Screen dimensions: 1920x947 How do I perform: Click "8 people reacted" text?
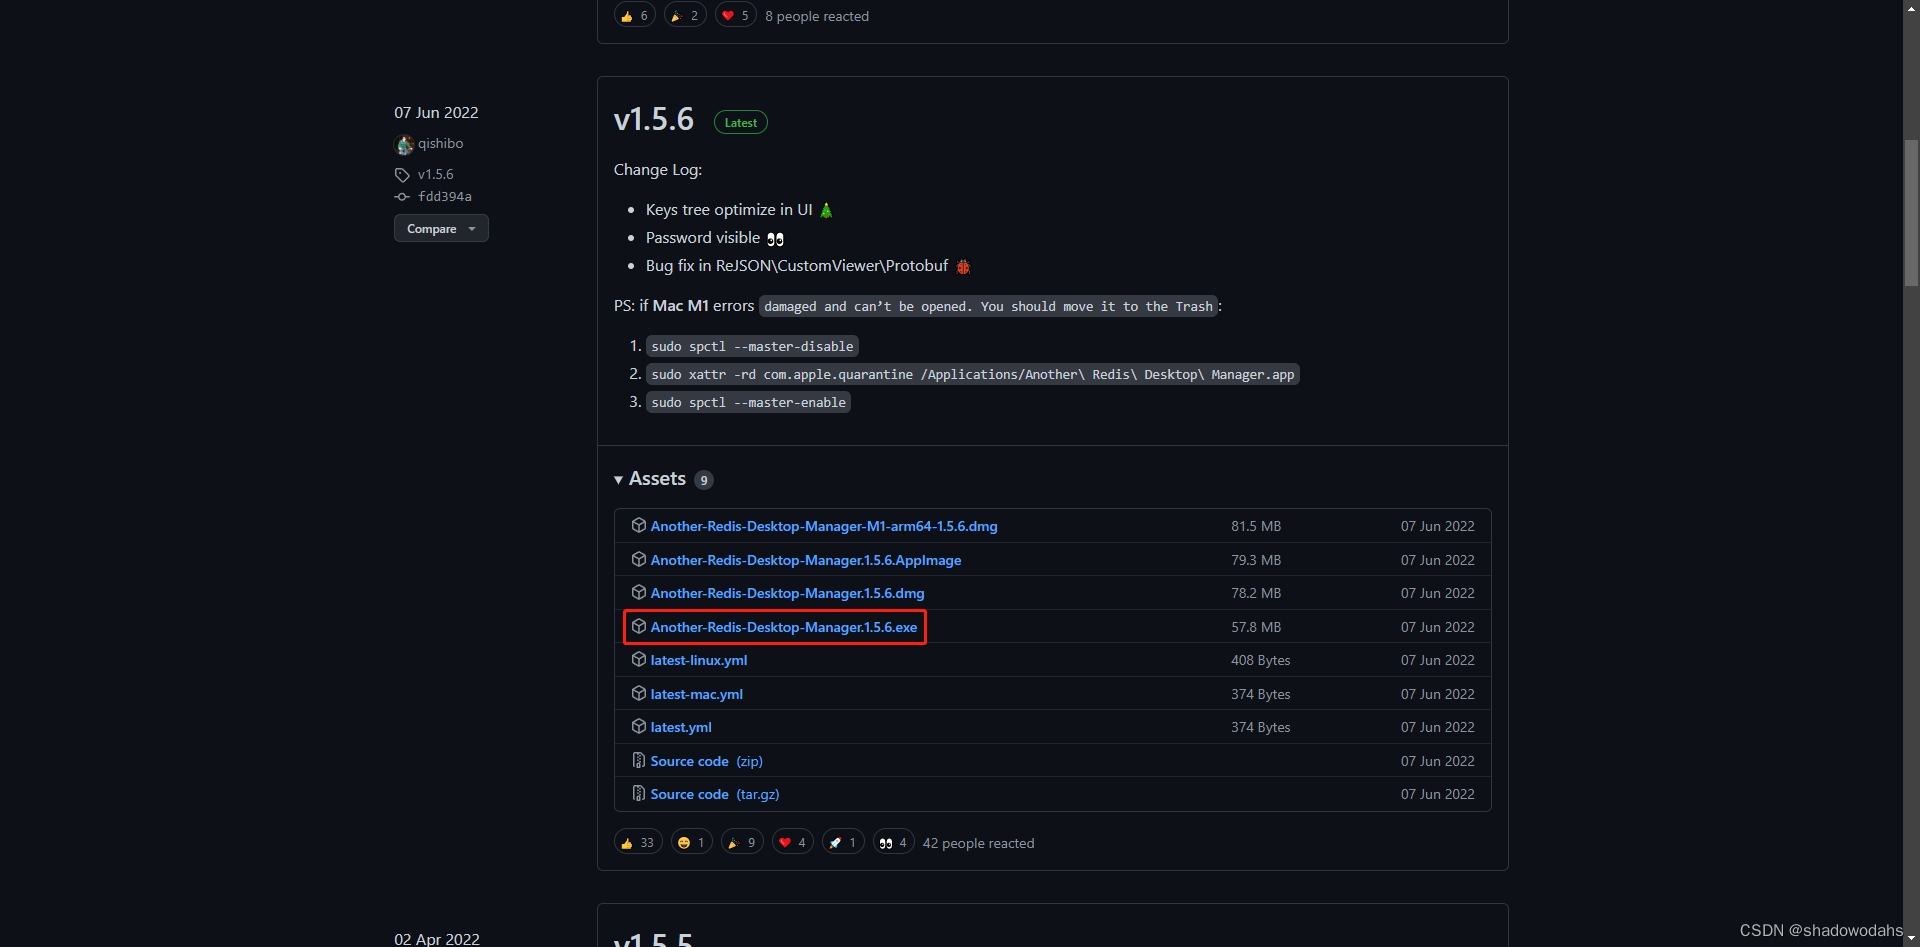tap(817, 16)
